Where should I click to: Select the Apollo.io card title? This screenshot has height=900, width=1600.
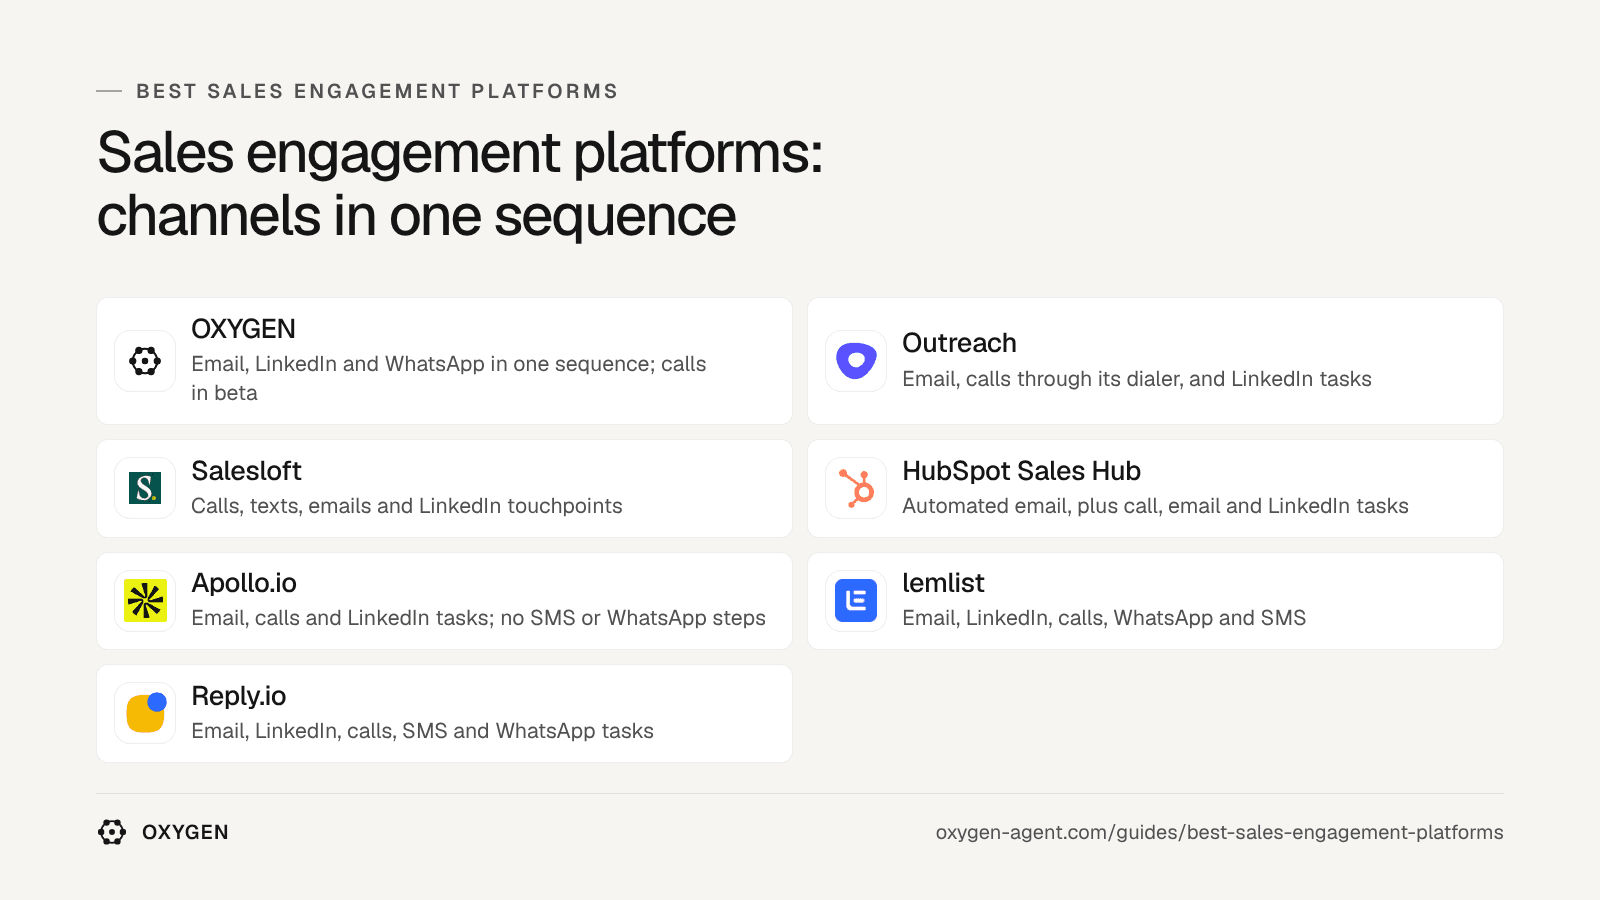pos(244,583)
